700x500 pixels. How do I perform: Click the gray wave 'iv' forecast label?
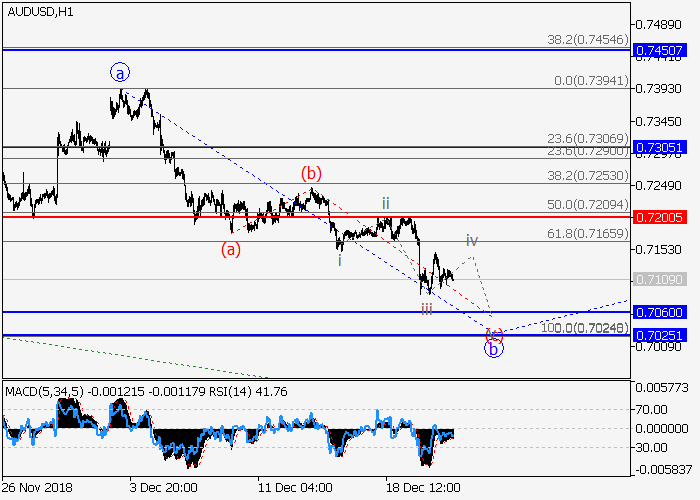pyautogui.click(x=471, y=241)
